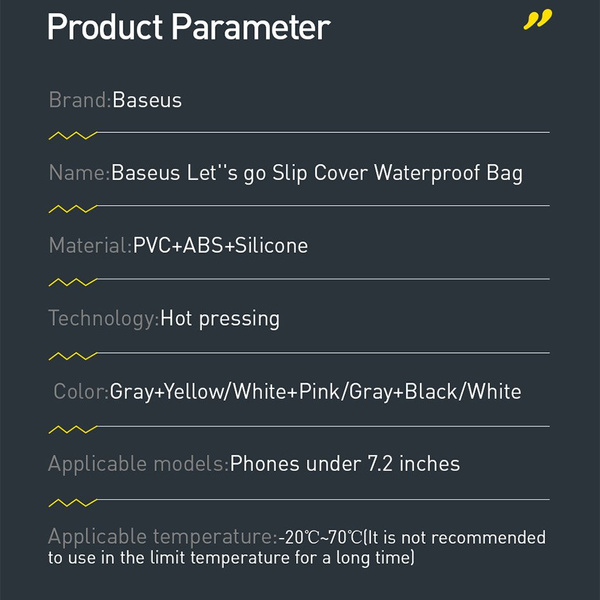Screen dimensions: 600x600
Task: Select the yellow zigzag under the Material row
Action: pos(73,281)
